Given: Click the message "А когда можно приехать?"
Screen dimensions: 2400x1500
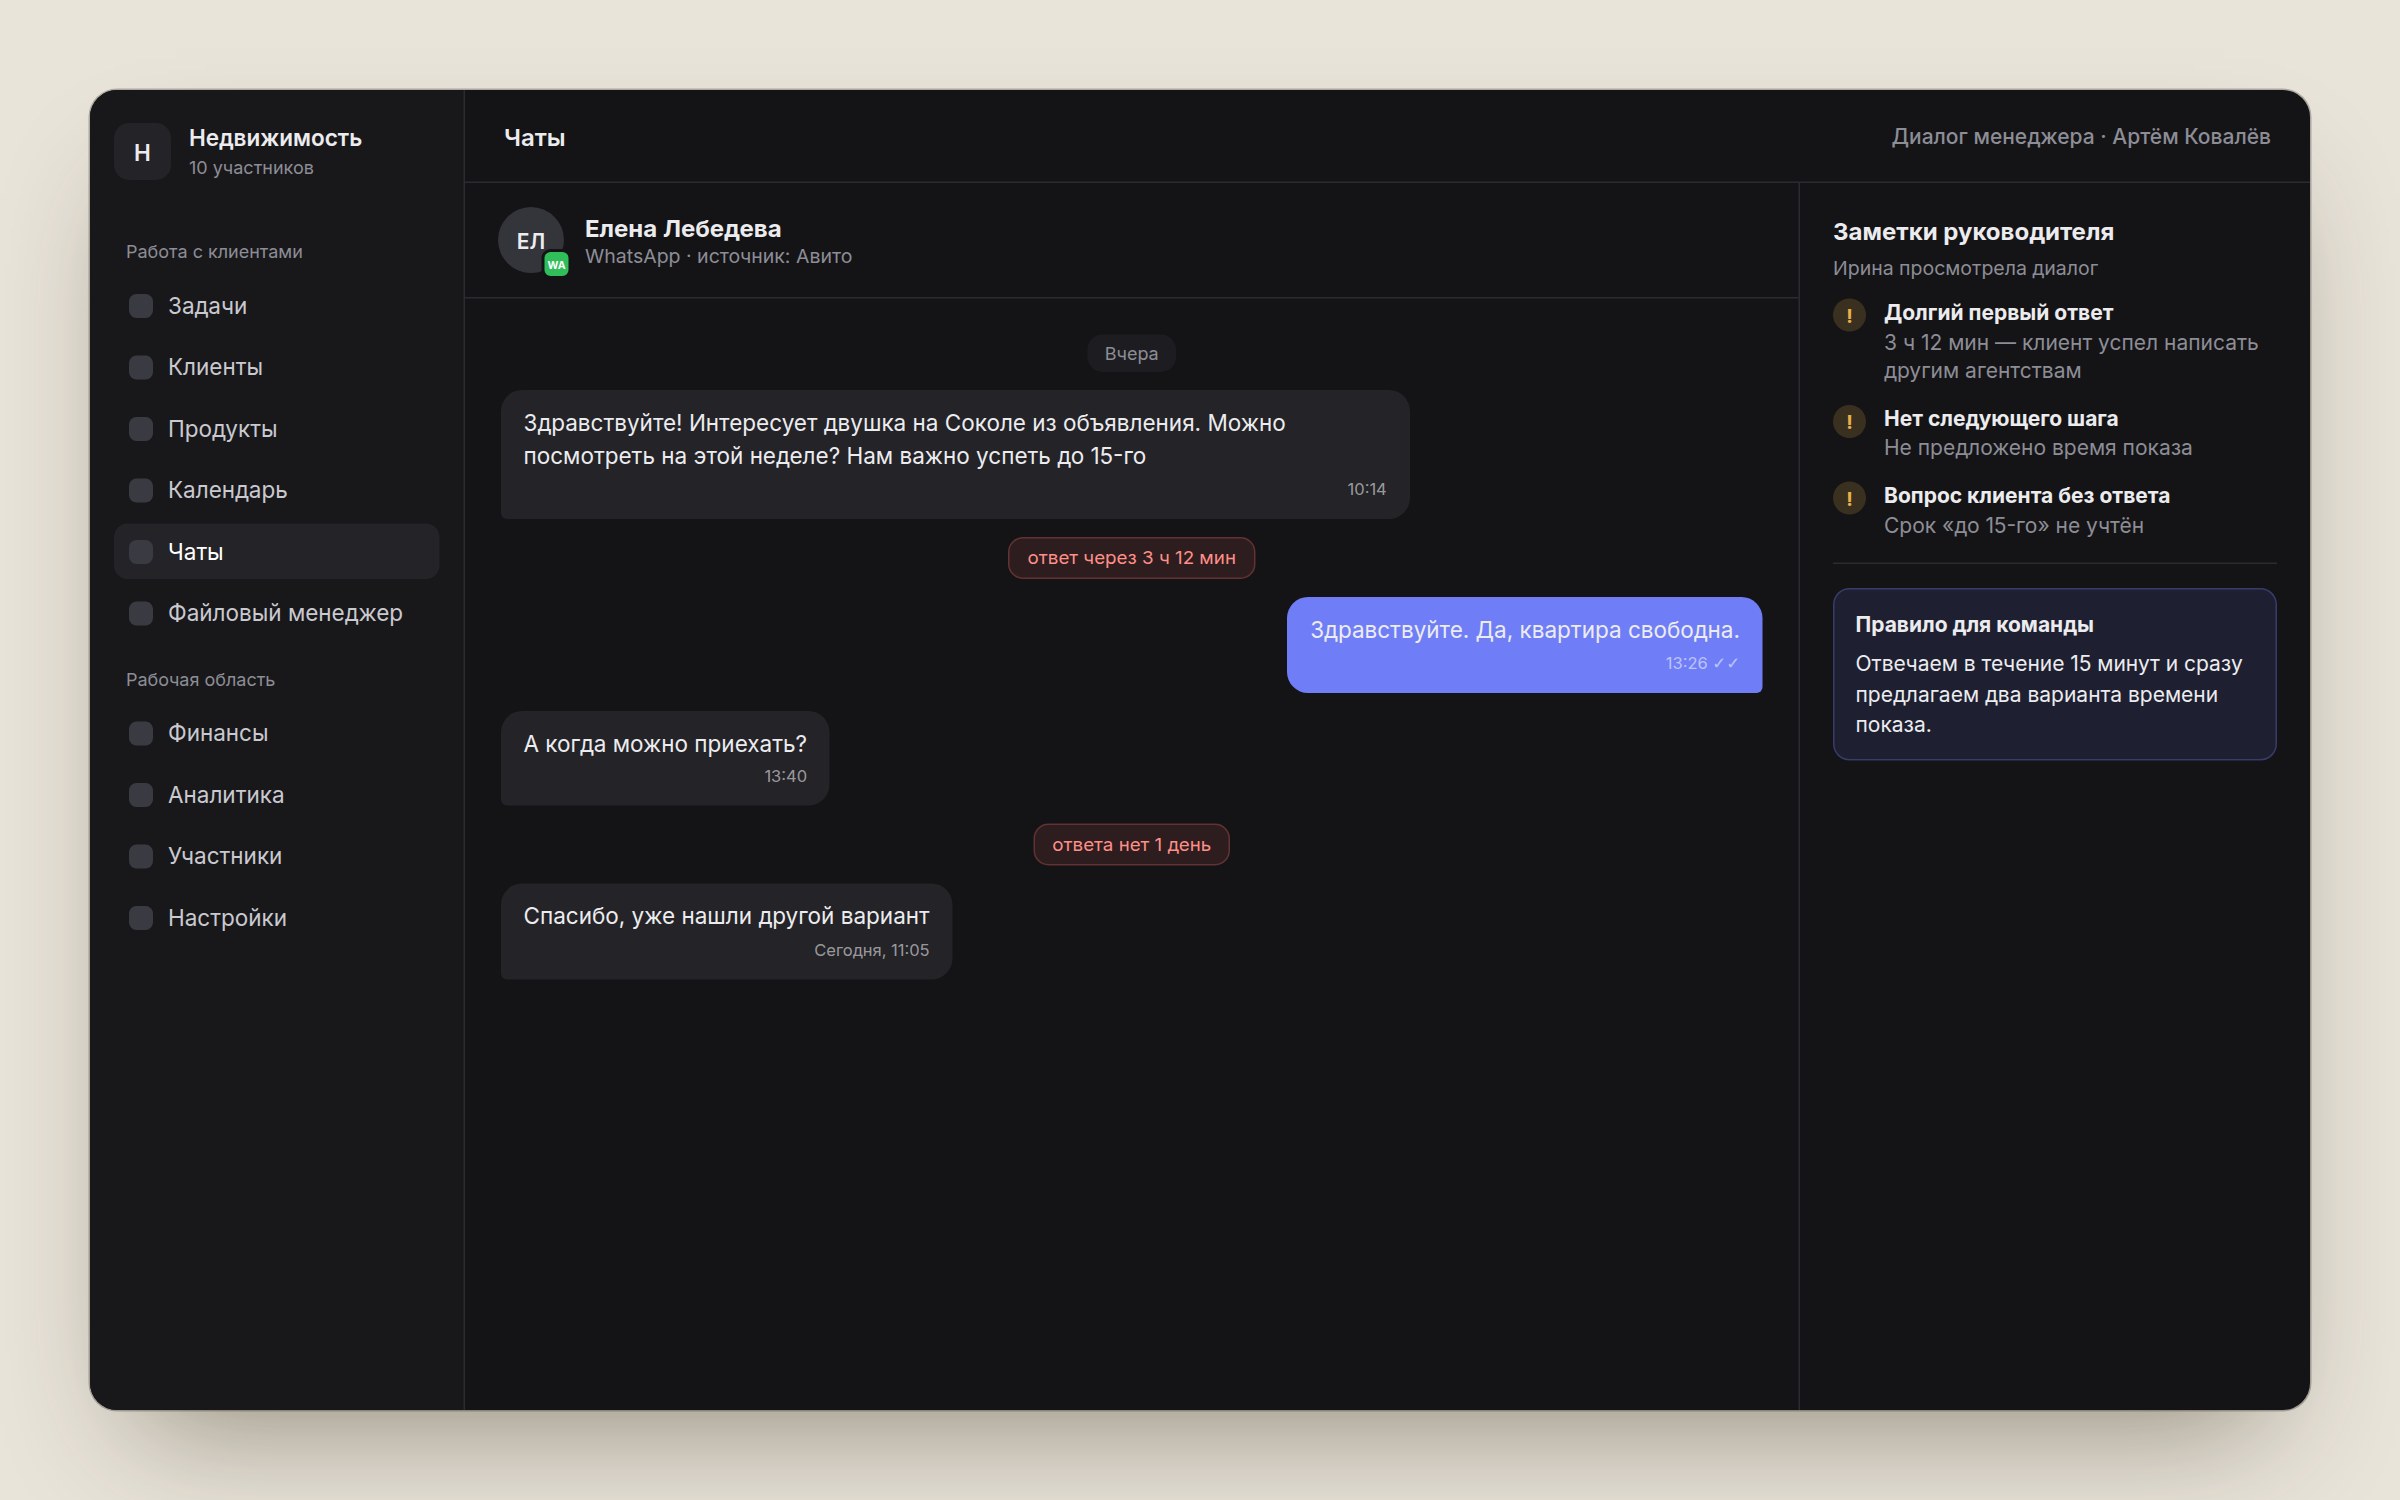Looking at the screenshot, I should (x=665, y=758).
